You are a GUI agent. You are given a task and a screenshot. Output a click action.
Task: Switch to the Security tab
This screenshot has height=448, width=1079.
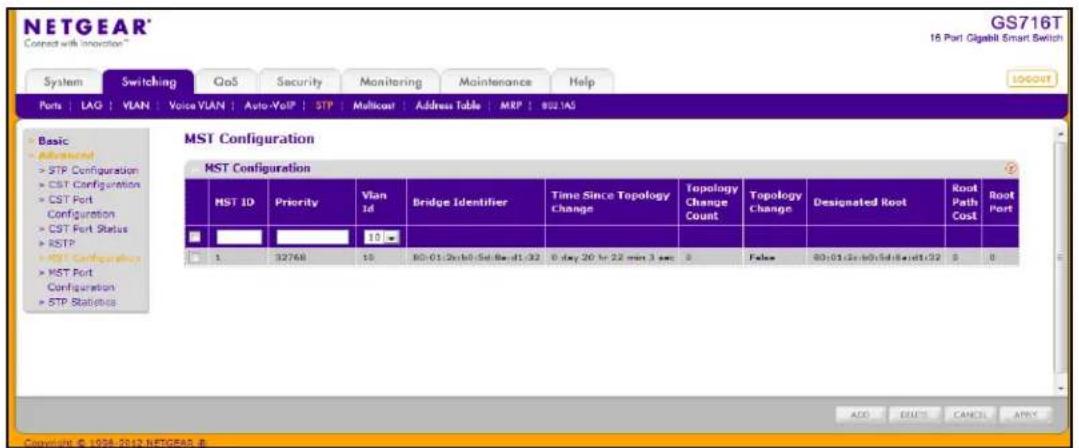point(299,81)
